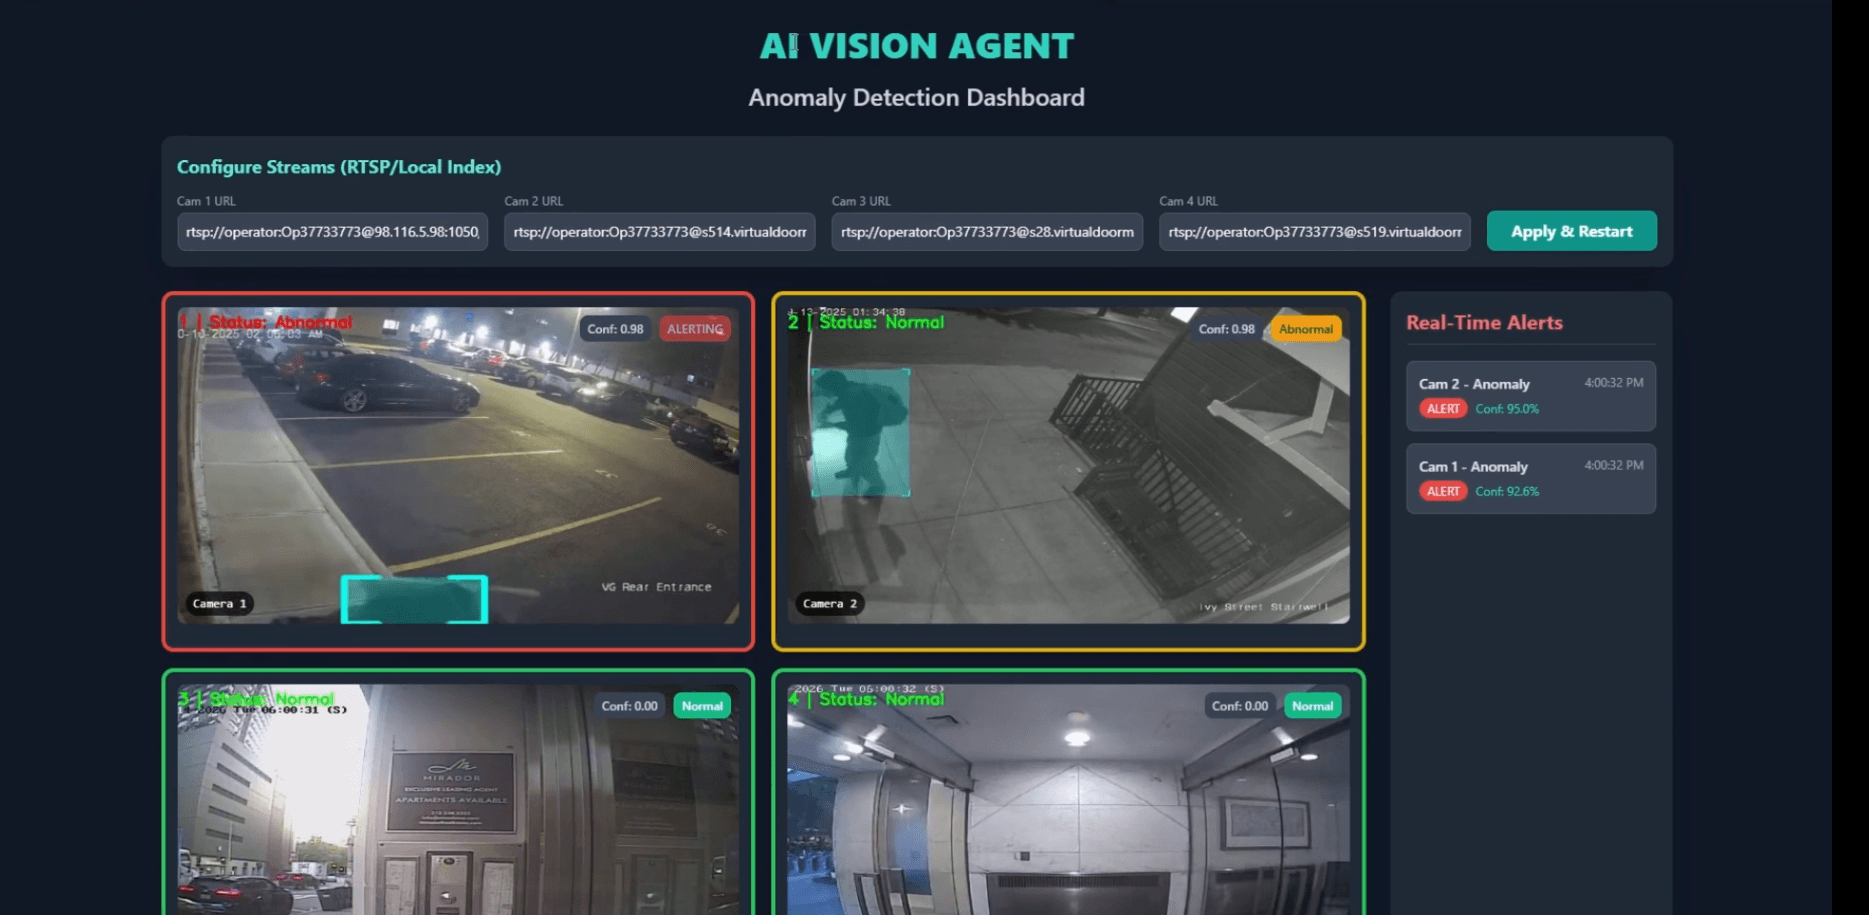Screen dimensions: 1869x916
Task: Click into the Cam 4 URL box
Action: [x=1315, y=232]
